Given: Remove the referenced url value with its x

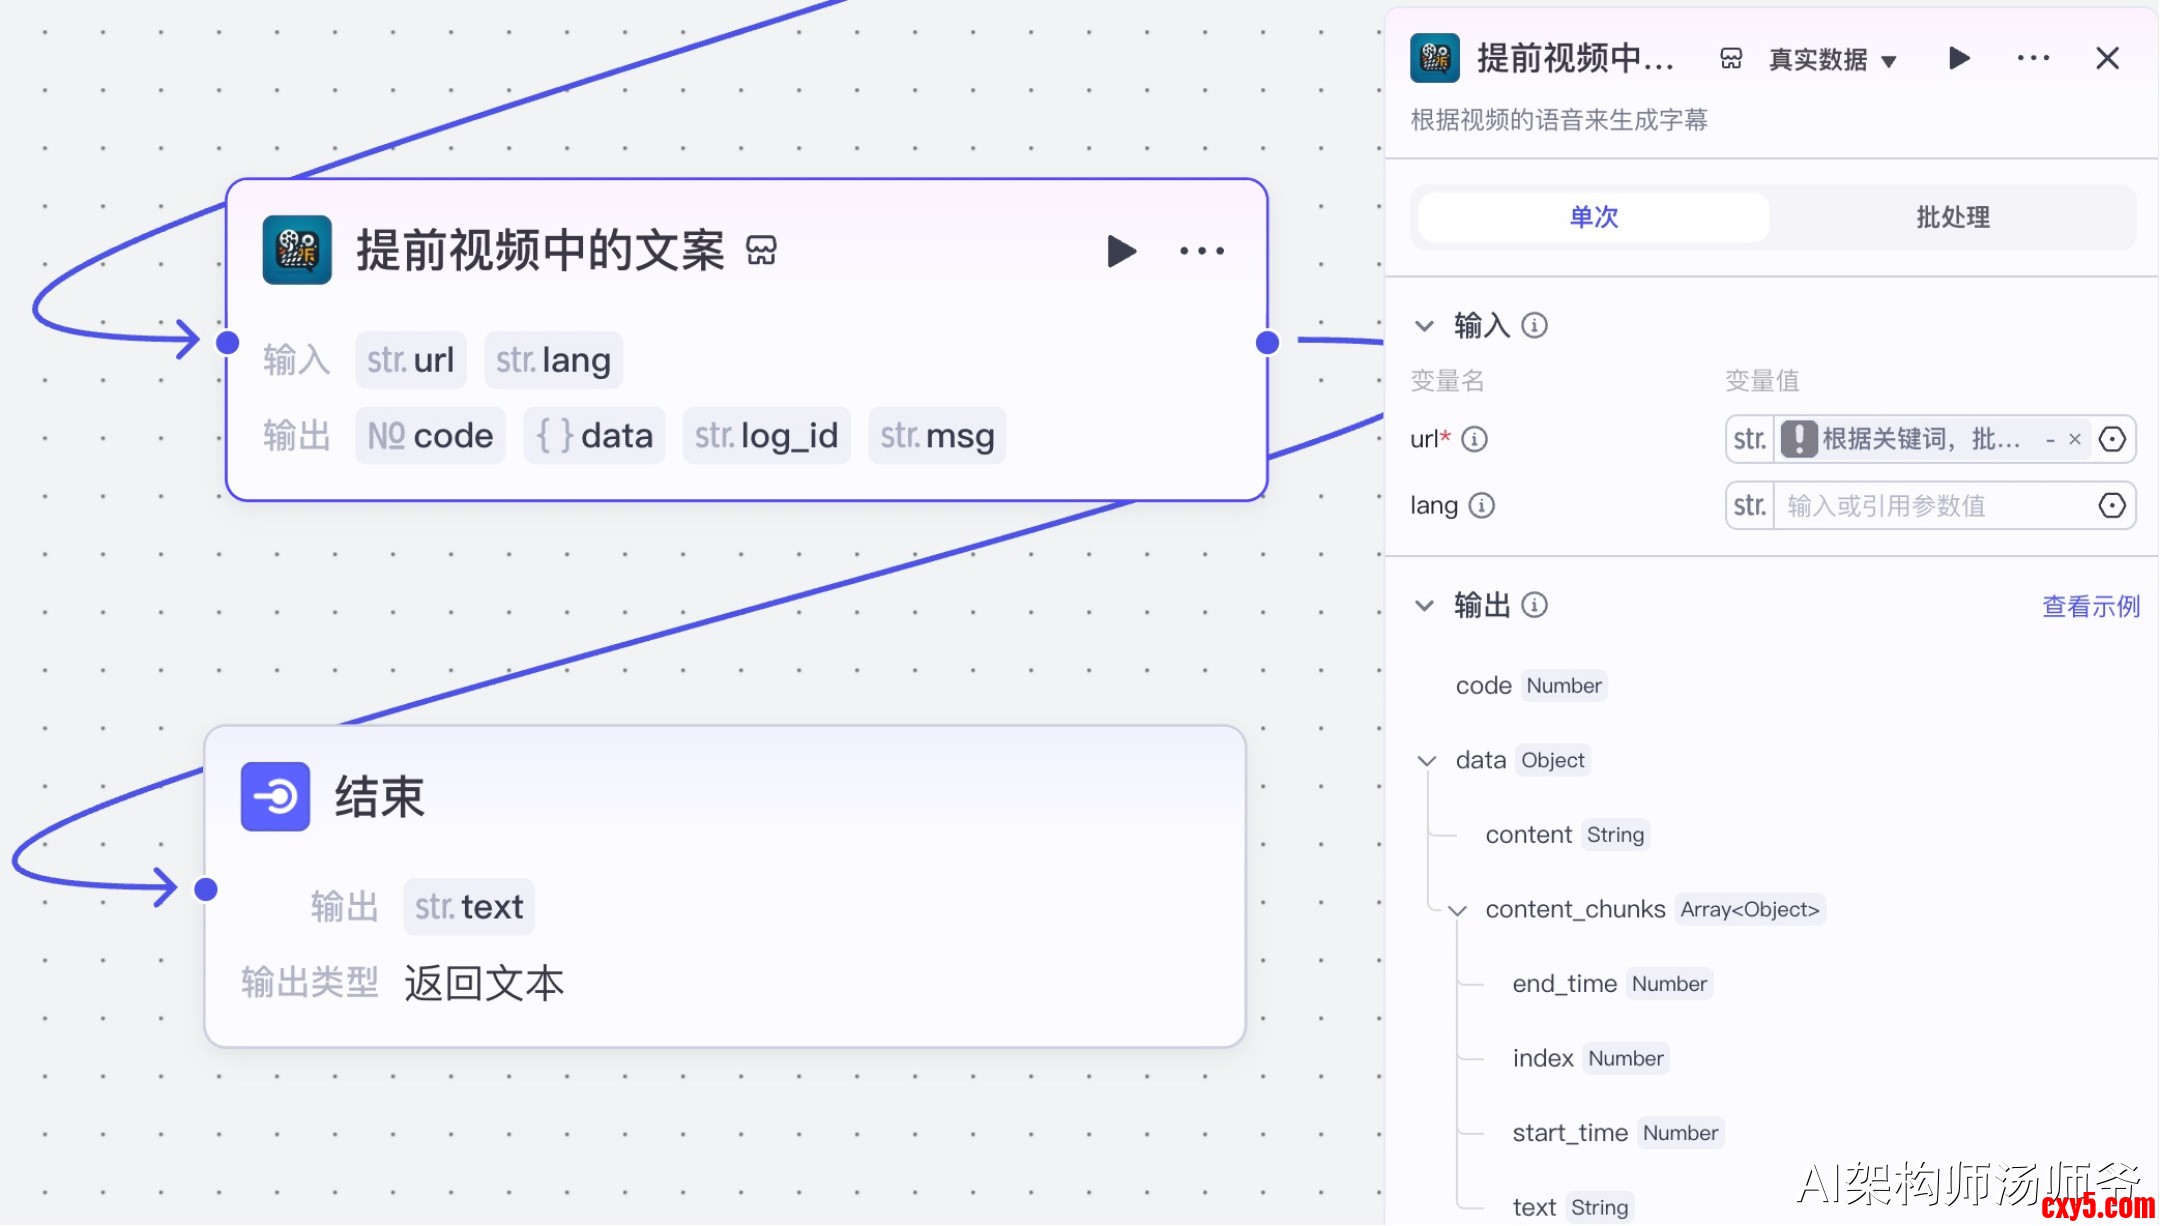Looking at the screenshot, I should click(2075, 439).
